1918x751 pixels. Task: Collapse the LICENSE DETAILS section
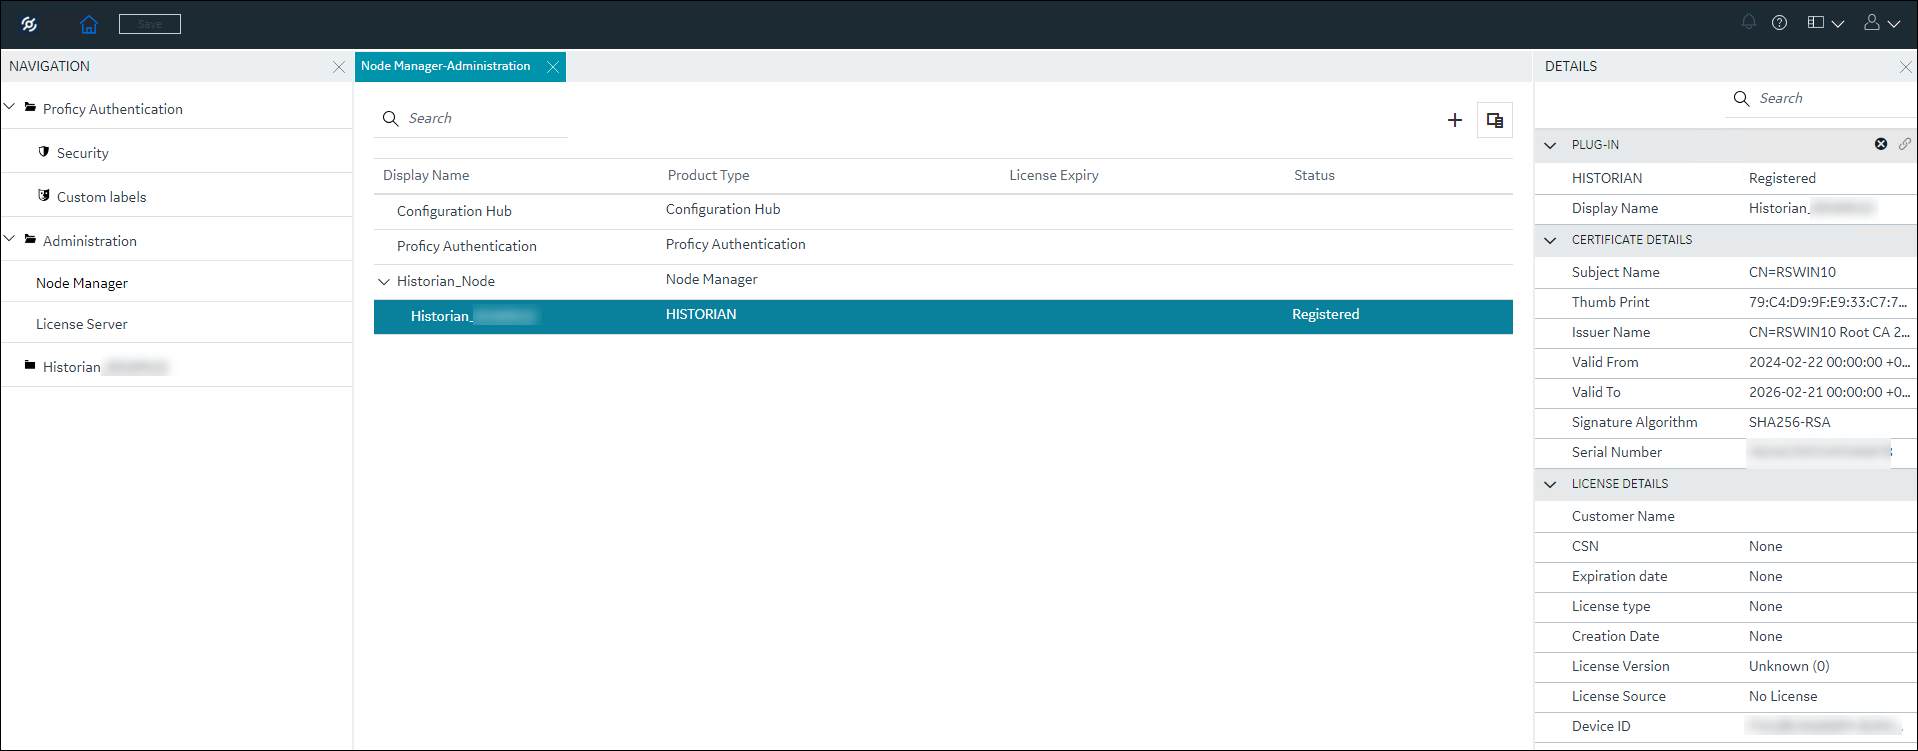click(x=1550, y=484)
